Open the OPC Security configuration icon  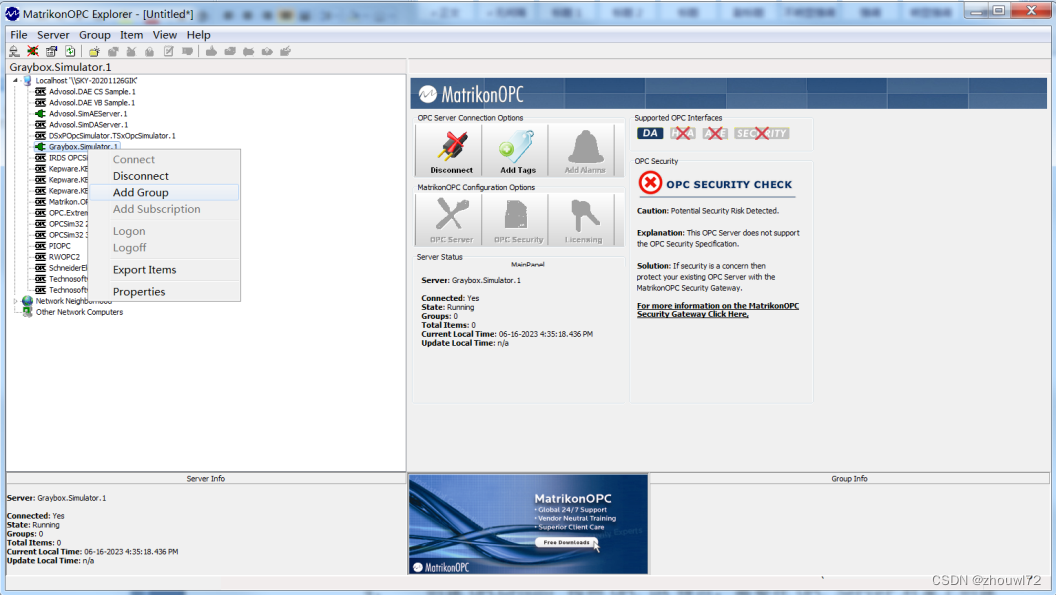tap(517, 220)
